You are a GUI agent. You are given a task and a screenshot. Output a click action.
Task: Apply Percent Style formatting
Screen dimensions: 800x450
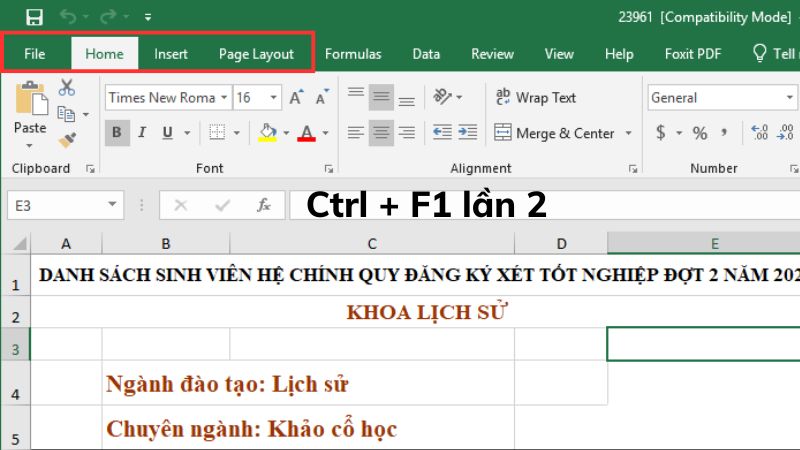700,133
